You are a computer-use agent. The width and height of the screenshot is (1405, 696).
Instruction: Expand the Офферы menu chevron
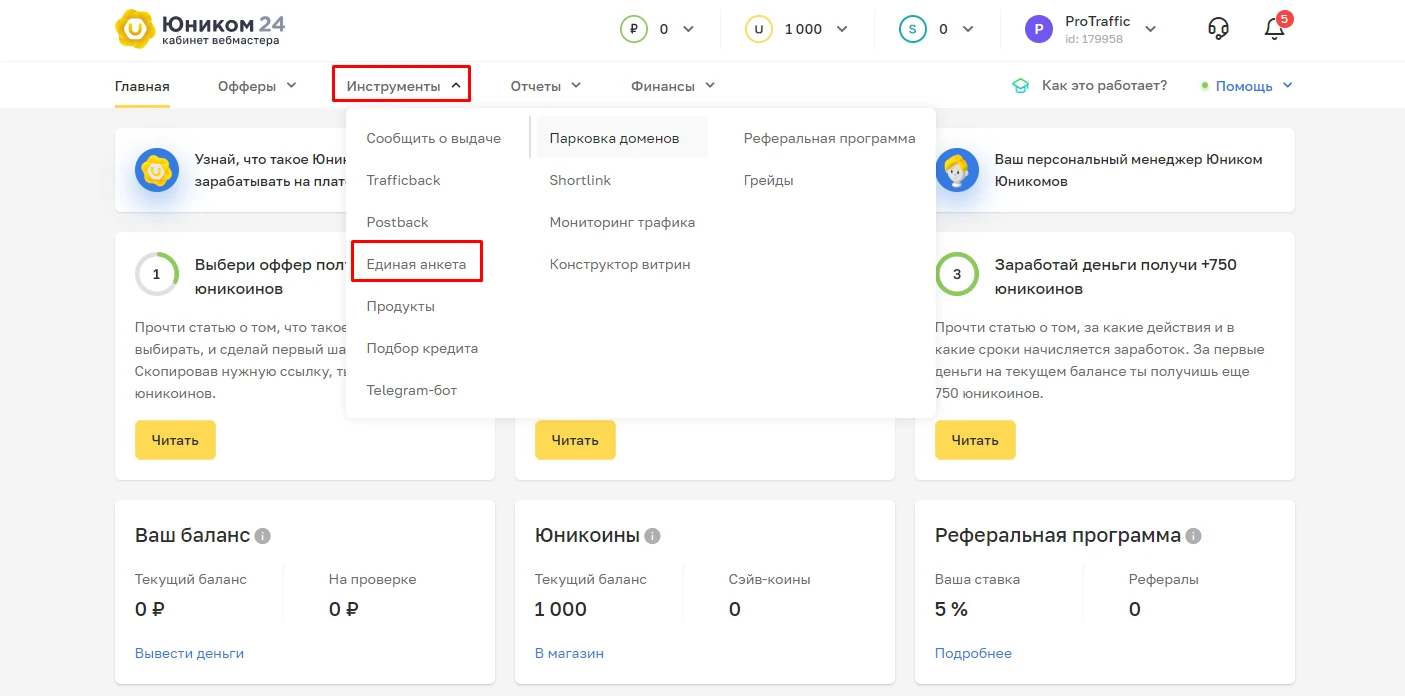[x=291, y=85]
